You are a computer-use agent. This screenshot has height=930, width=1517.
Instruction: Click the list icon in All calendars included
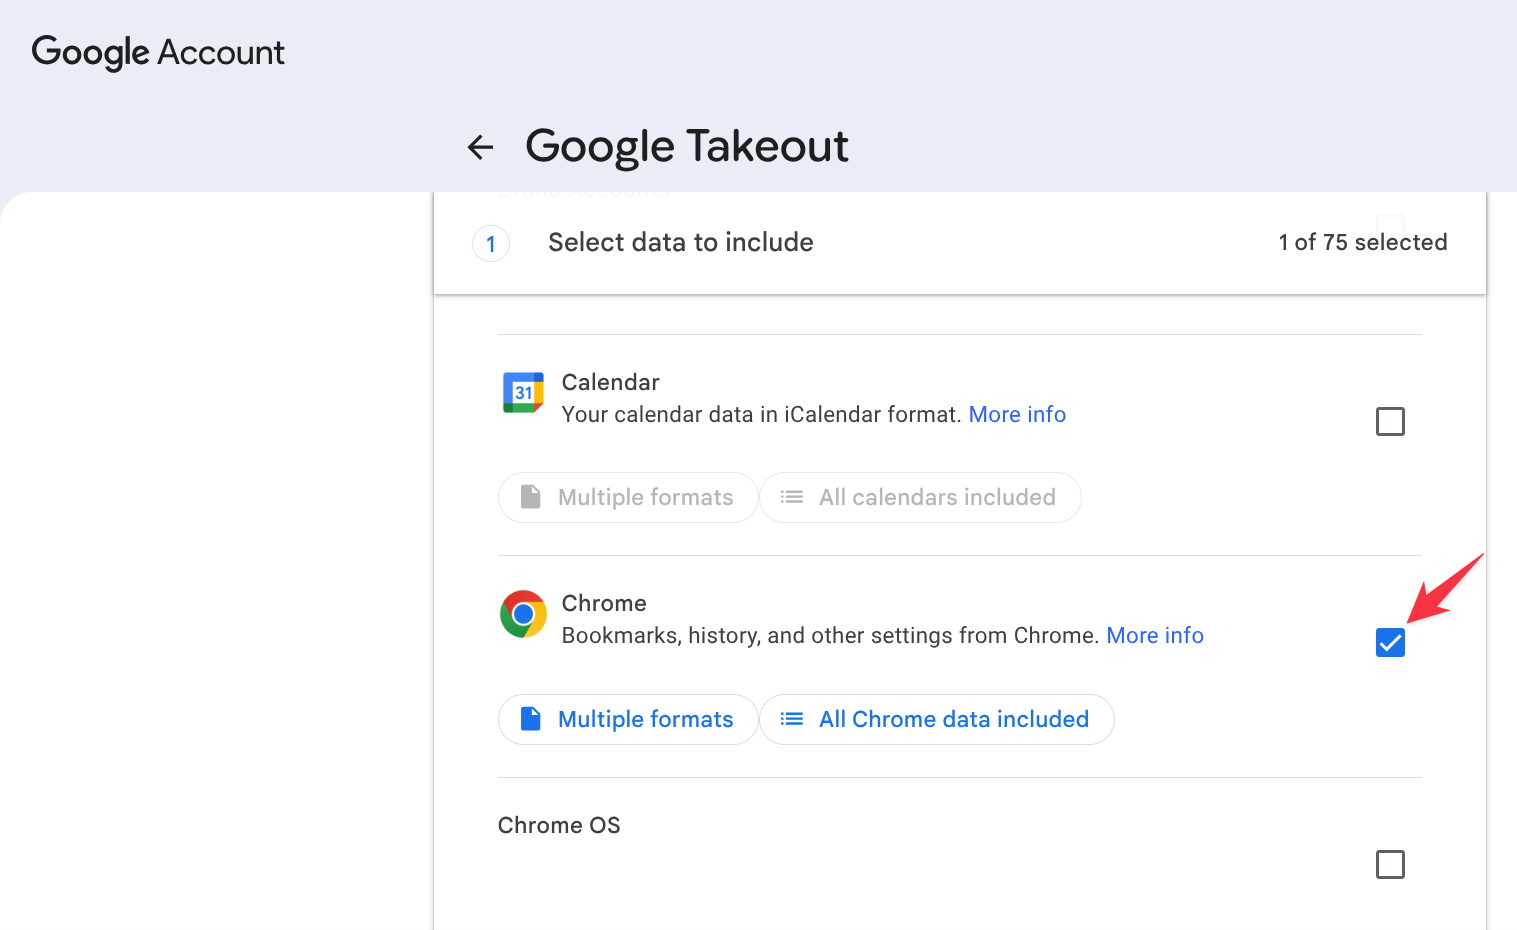(x=792, y=497)
